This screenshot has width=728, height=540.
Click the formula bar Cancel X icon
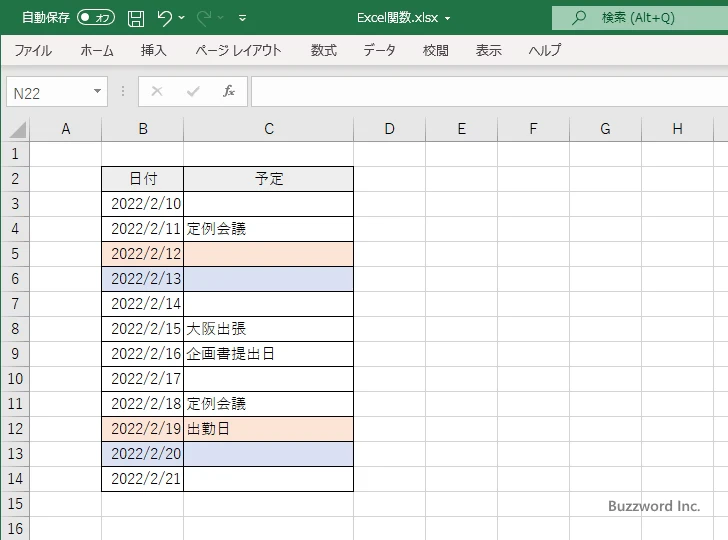[157, 91]
